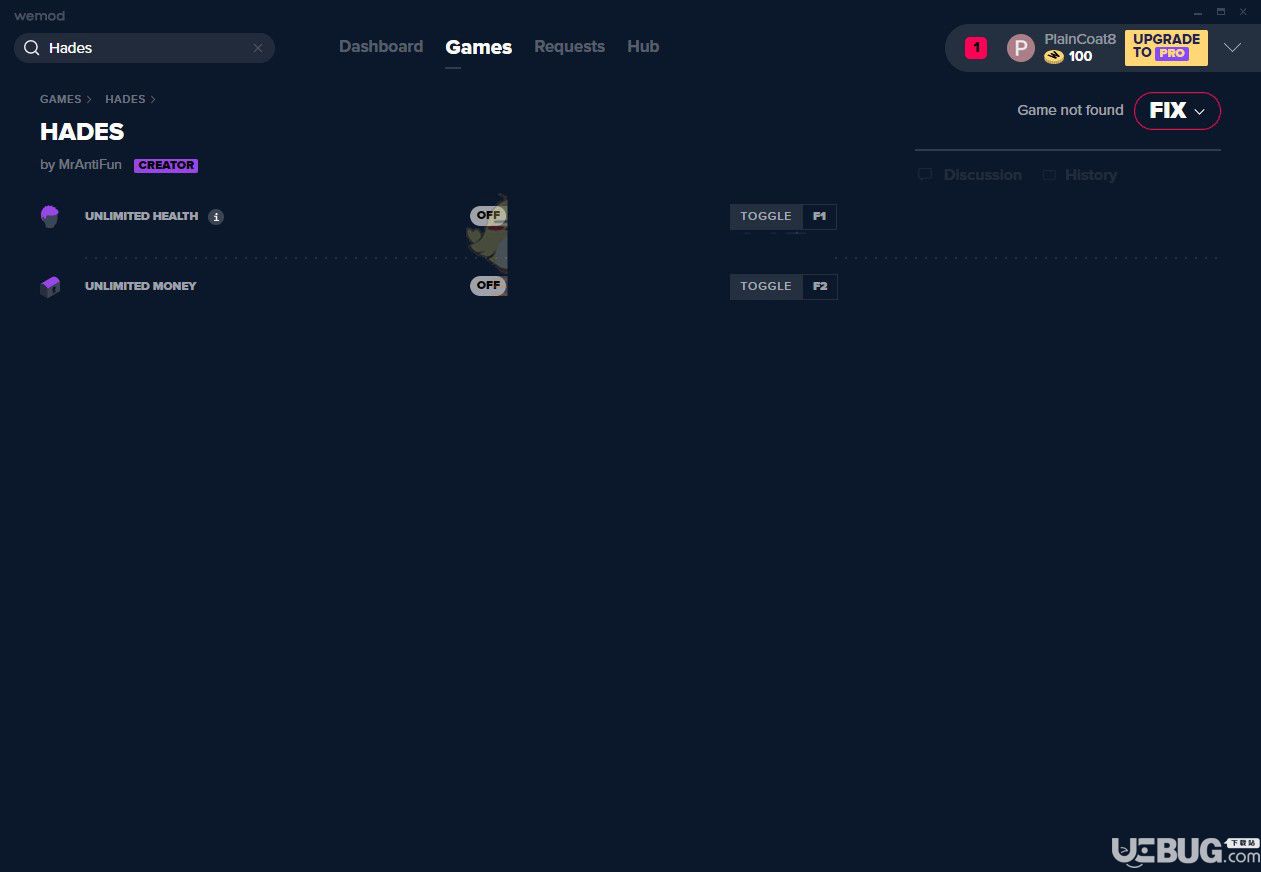
Task: Click Upgrade to Pro button
Action: [1166, 47]
